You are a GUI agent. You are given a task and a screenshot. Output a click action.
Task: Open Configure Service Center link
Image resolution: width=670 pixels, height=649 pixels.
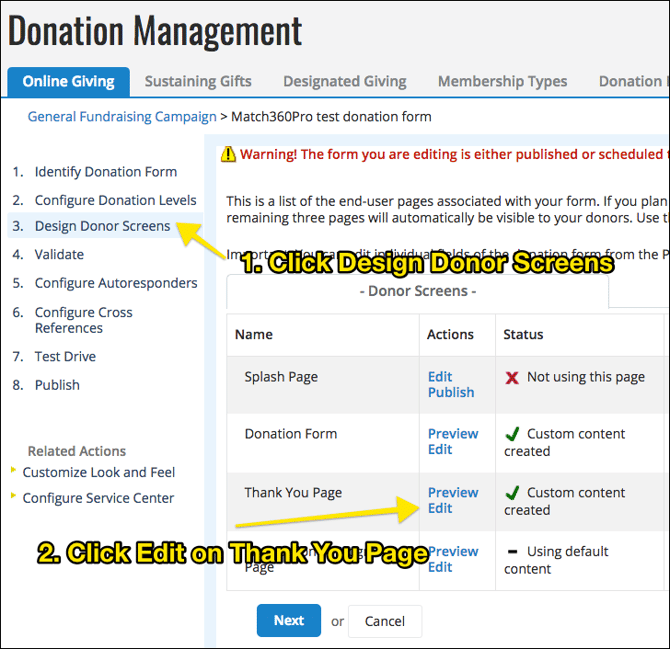98,498
